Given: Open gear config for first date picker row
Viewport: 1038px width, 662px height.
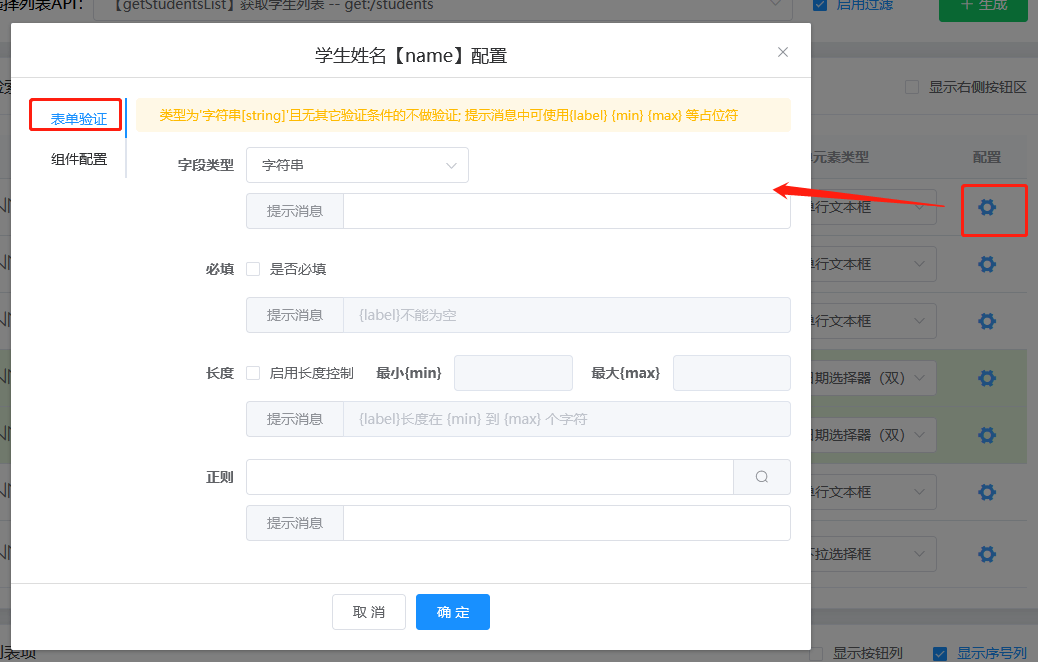Looking at the screenshot, I should 987,378.
